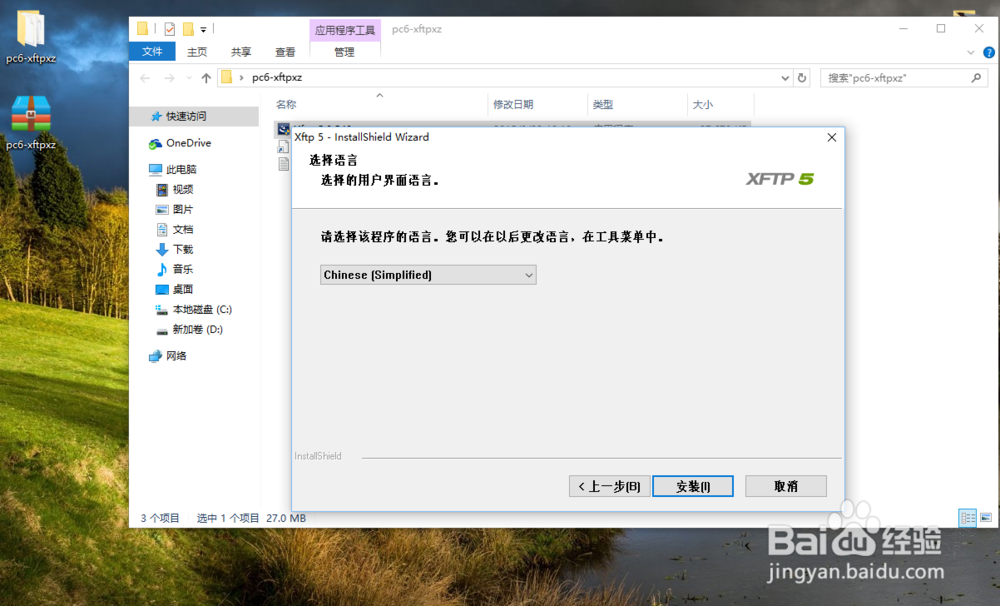Switch to the 主页 ribbon tab
The image size is (1000, 606).
pyautogui.click(x=196, y=52)
